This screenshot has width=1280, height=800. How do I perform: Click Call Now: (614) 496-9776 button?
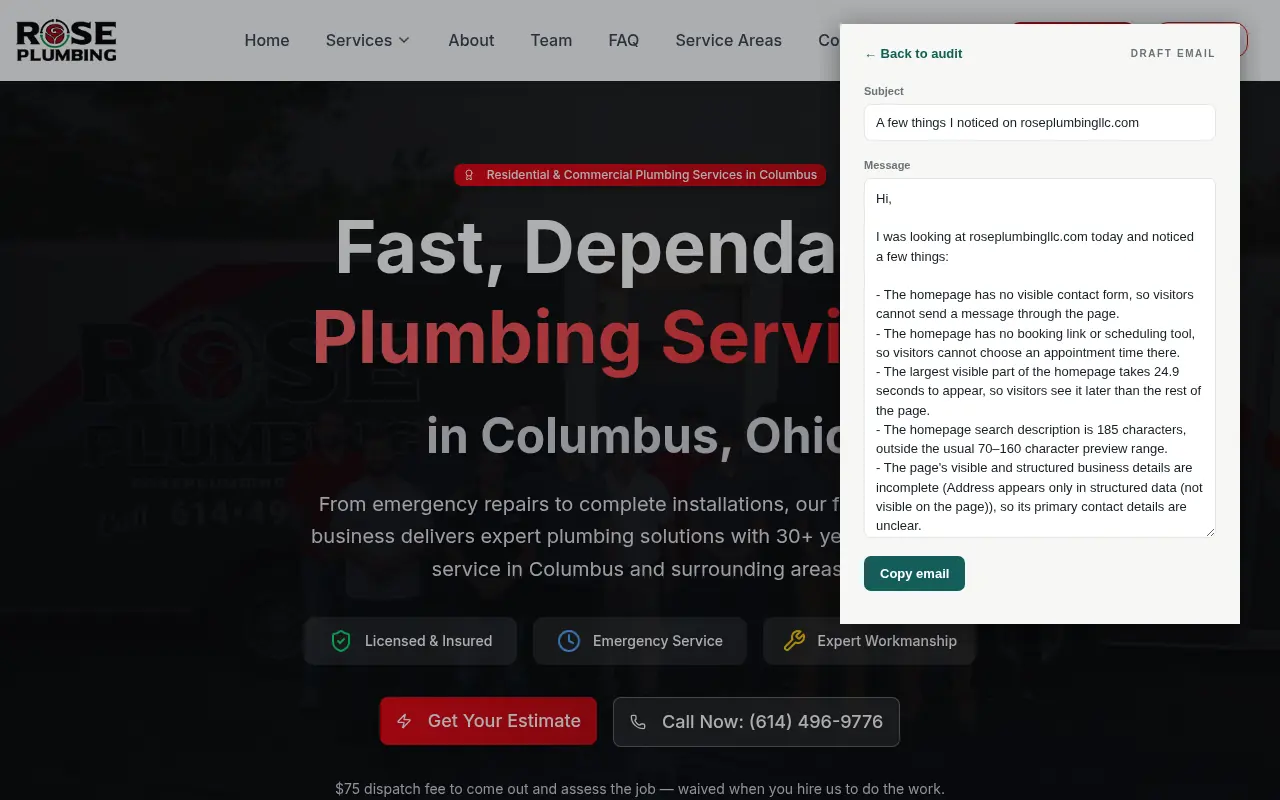(756, 722)
